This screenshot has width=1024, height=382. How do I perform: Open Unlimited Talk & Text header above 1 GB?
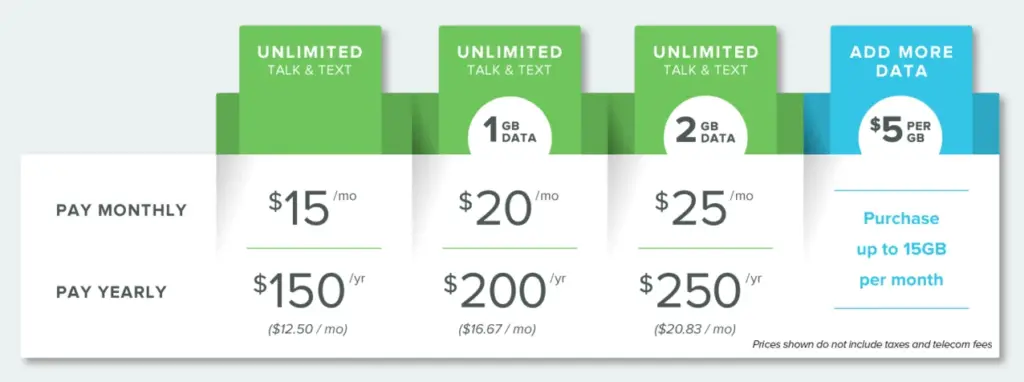point(509,60)
